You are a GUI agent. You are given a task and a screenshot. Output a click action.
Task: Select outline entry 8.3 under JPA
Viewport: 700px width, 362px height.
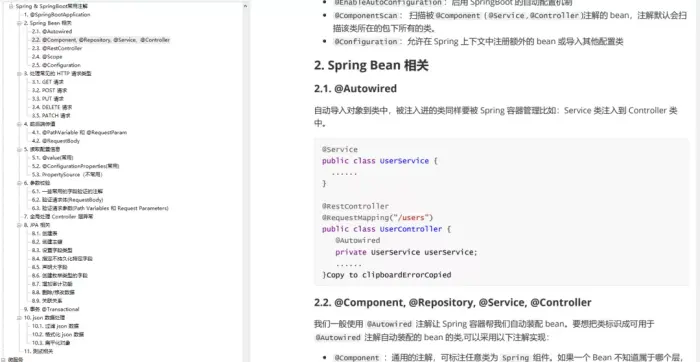(52, 250)
